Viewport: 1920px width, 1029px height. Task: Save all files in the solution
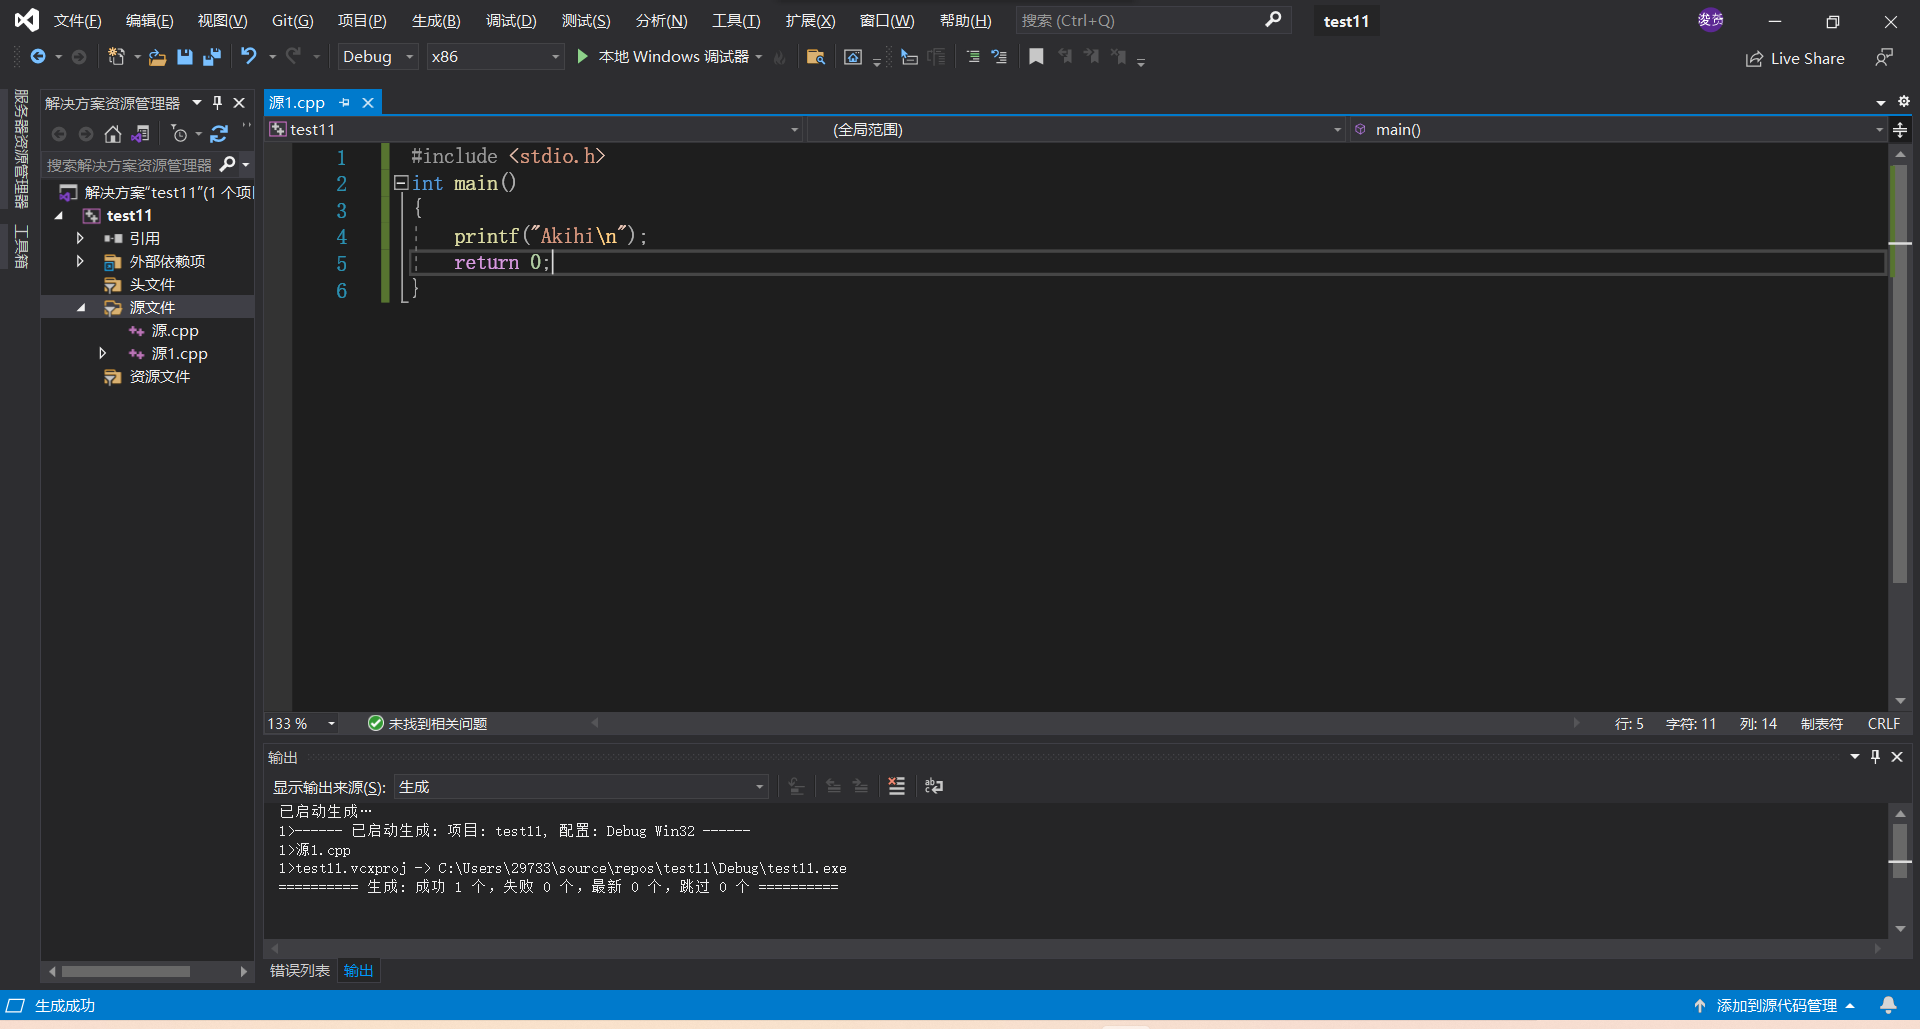click(x=211, y=57)
